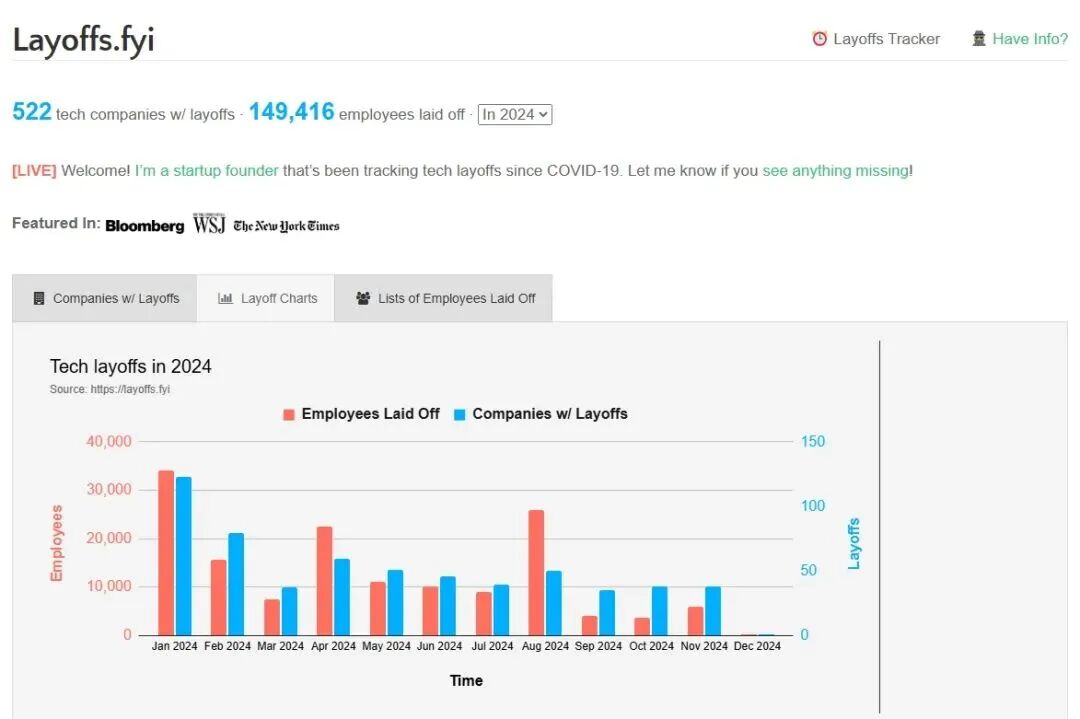Click the red Employees Laid Off legend swatch
The height and width of the screenshot is (719, 1080).
289,415
